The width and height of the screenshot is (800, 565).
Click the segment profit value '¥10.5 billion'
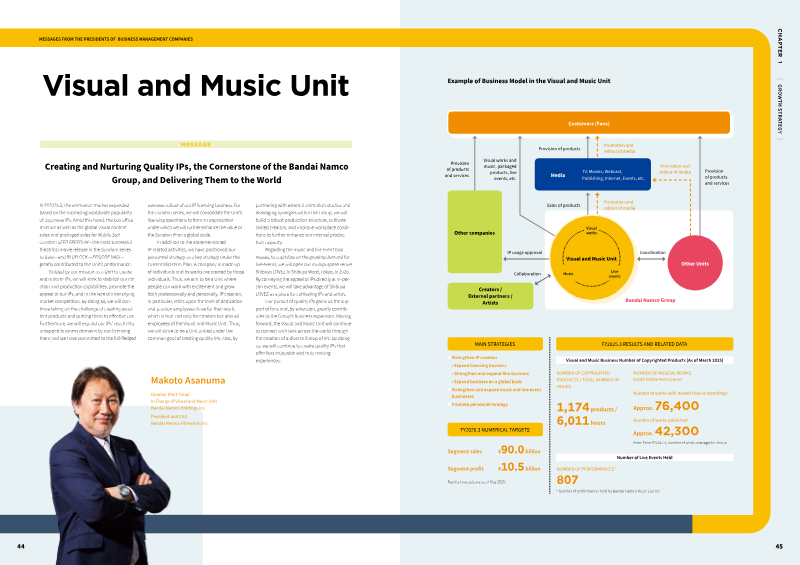pos(519,468)
